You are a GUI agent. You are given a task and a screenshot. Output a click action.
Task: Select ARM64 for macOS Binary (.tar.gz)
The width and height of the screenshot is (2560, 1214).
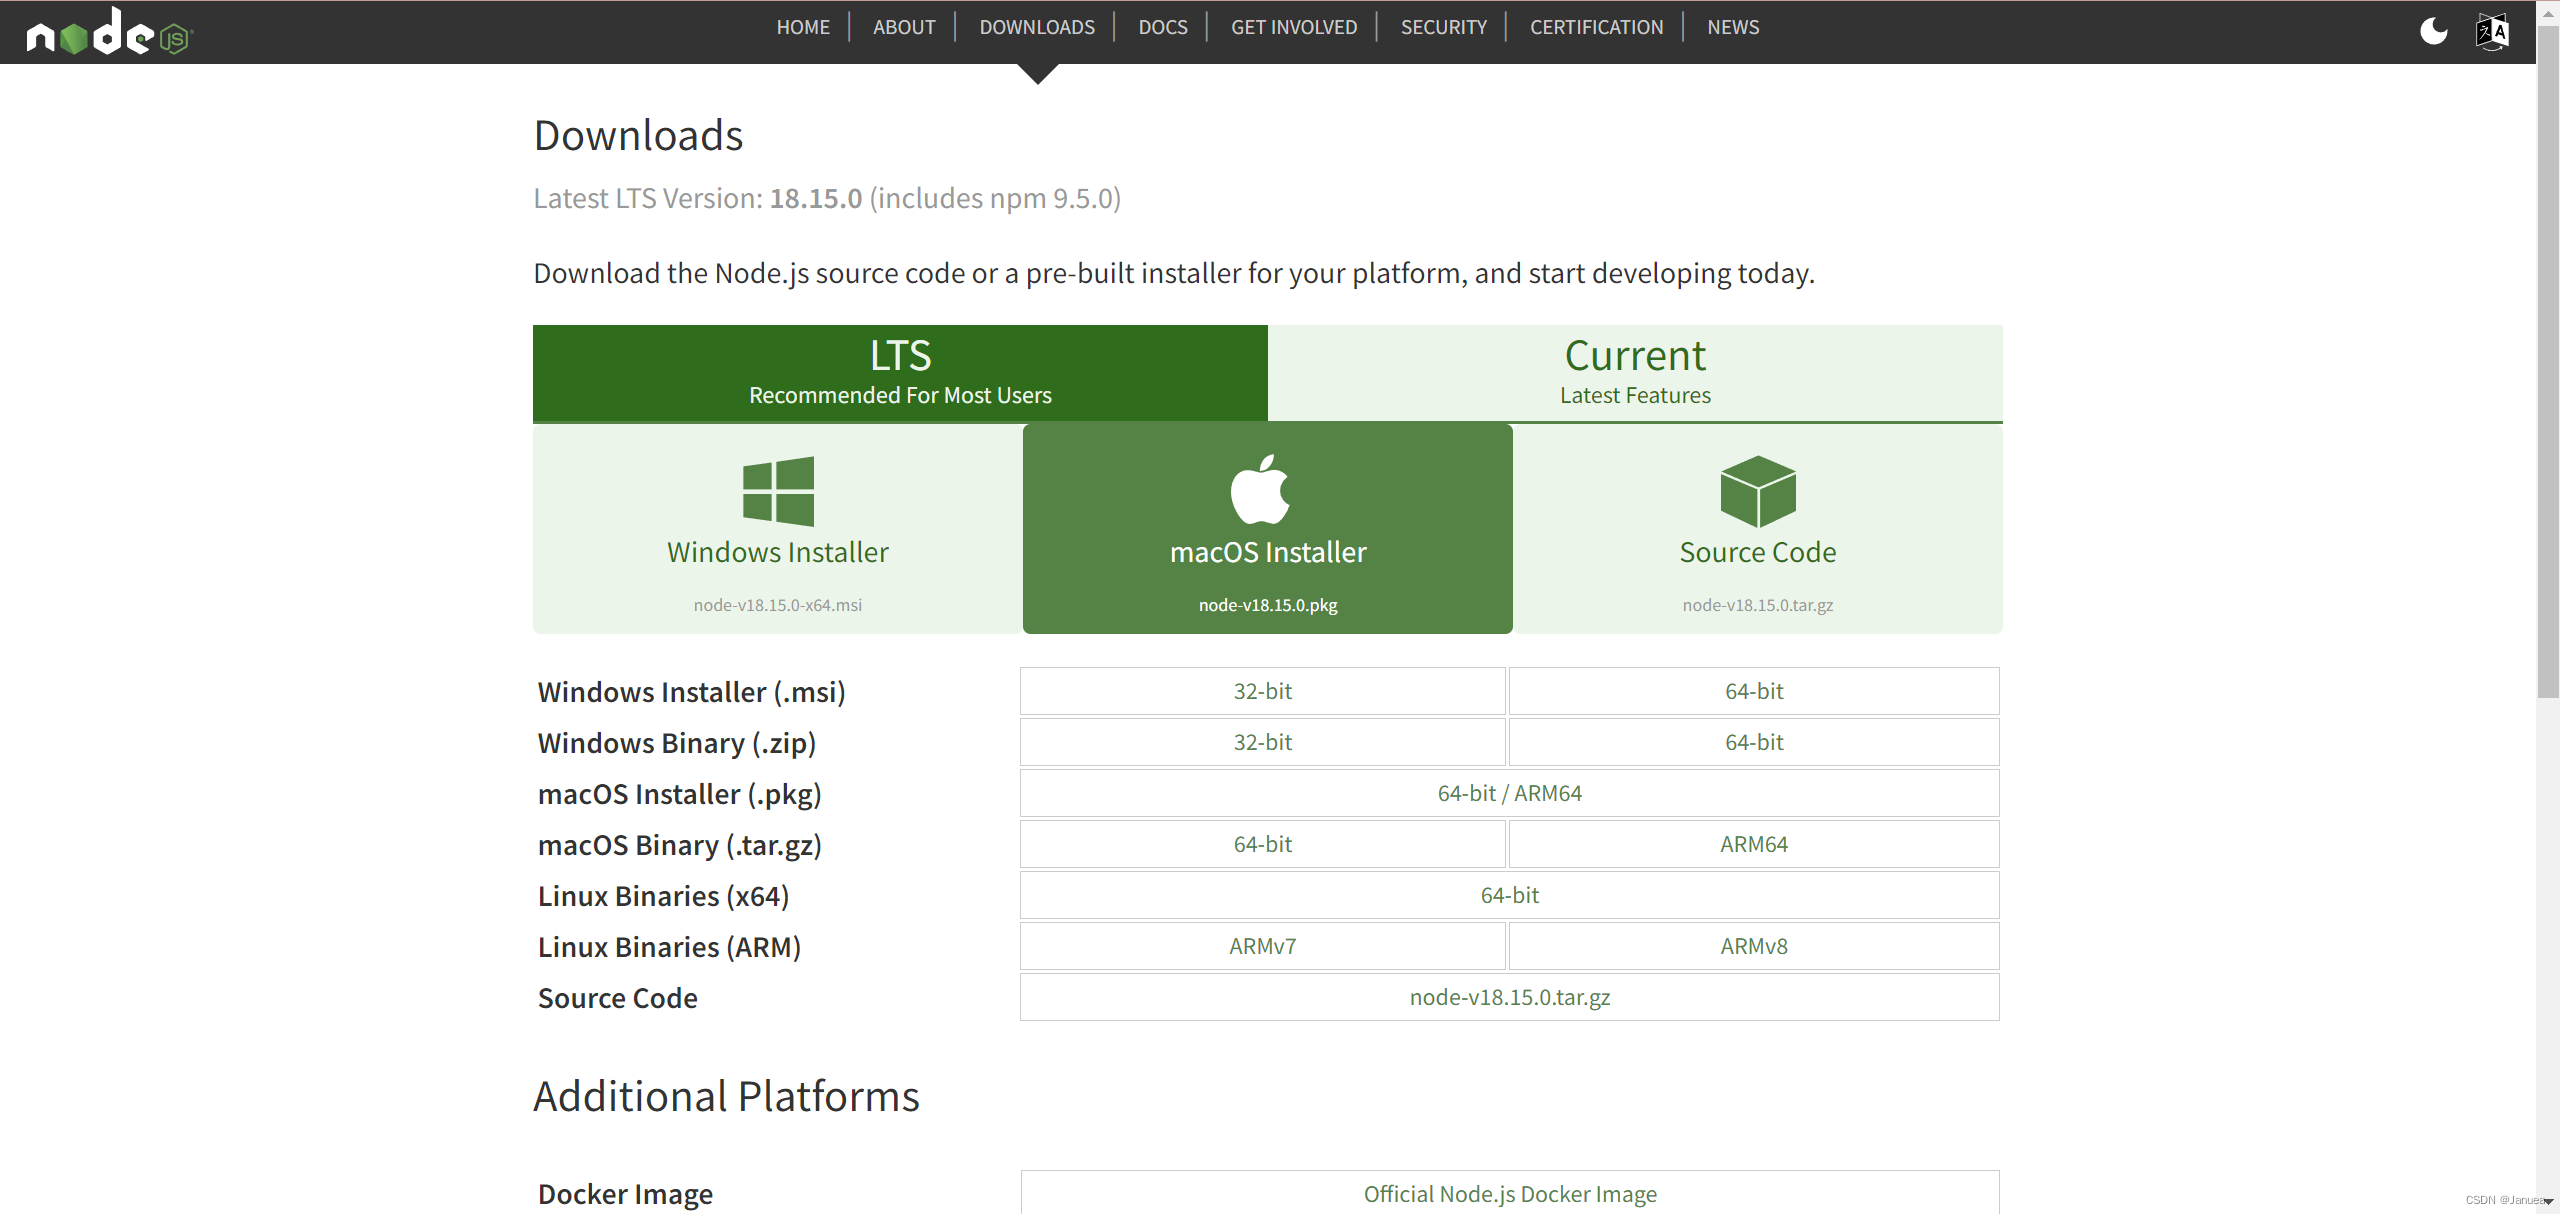point(1754,844)
